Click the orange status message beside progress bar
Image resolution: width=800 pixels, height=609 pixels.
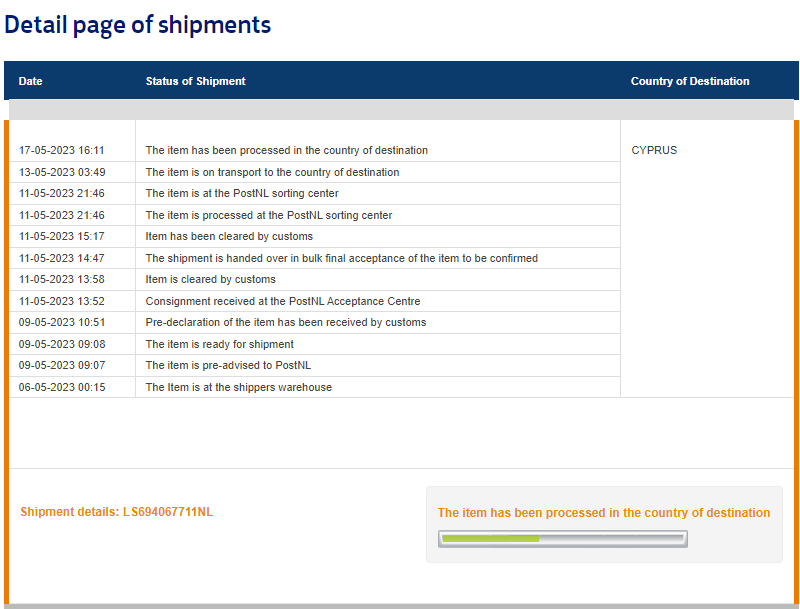coord(603,513)
